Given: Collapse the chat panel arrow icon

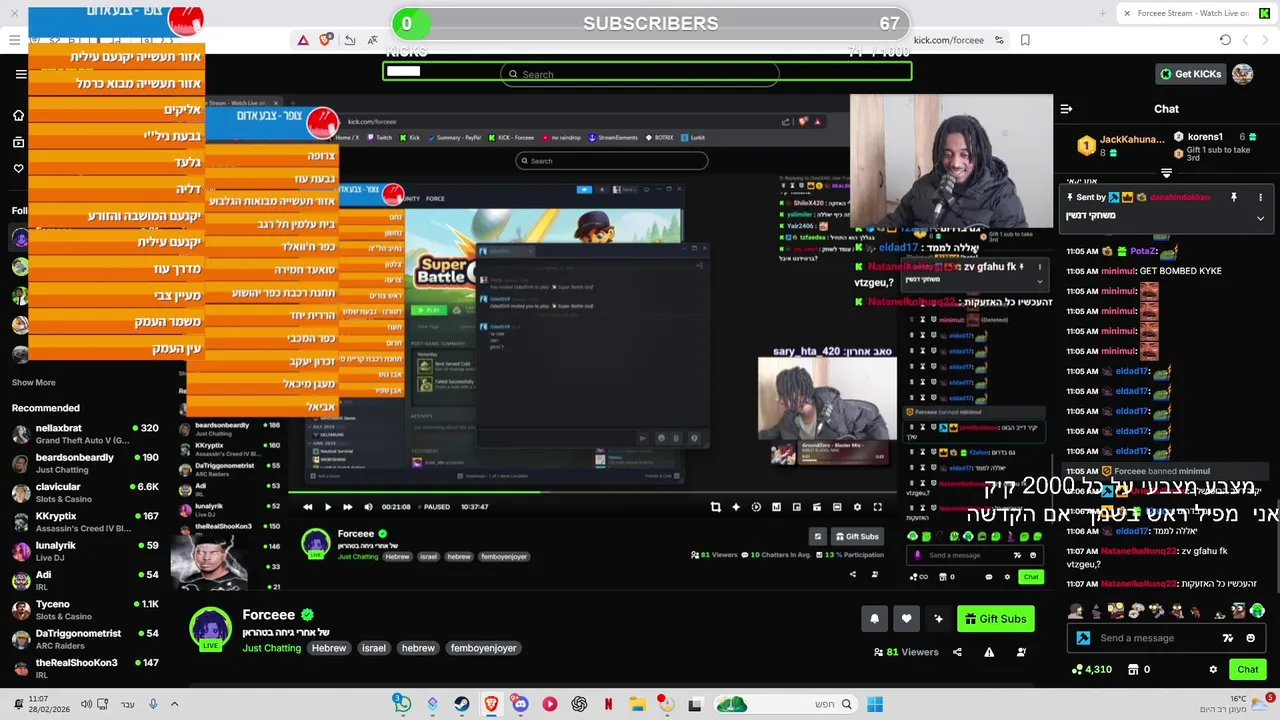Looking at the screenshot, I should (1066, 109).
